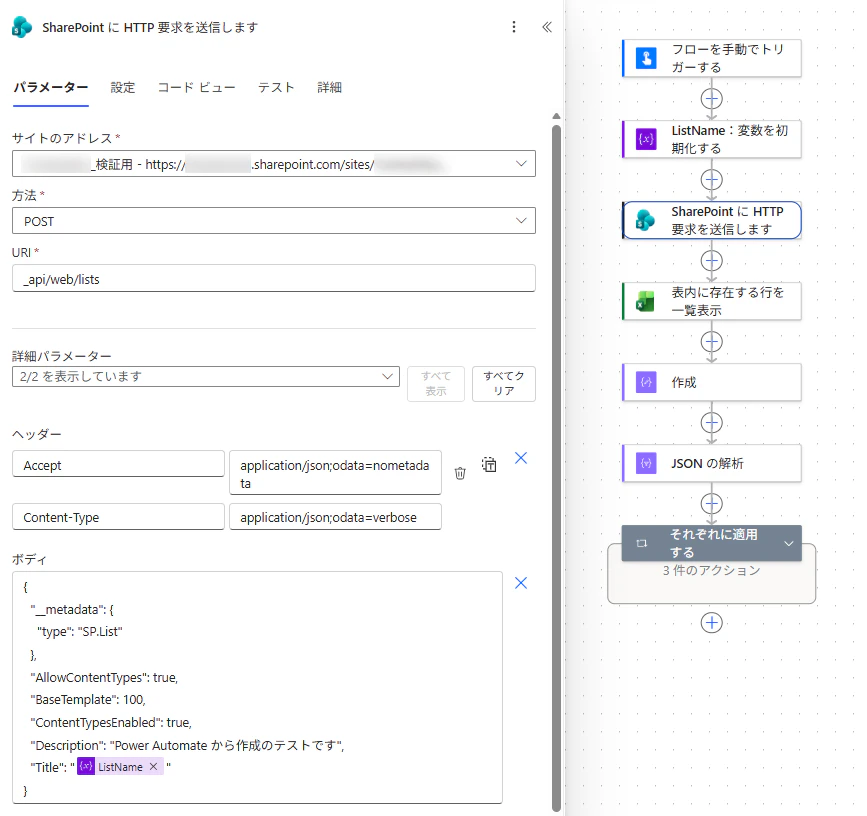The width and height of the screenshot is (867, 816).
Task: Open the 詳細パラメーター dropdown
Action: pos(206,376)
